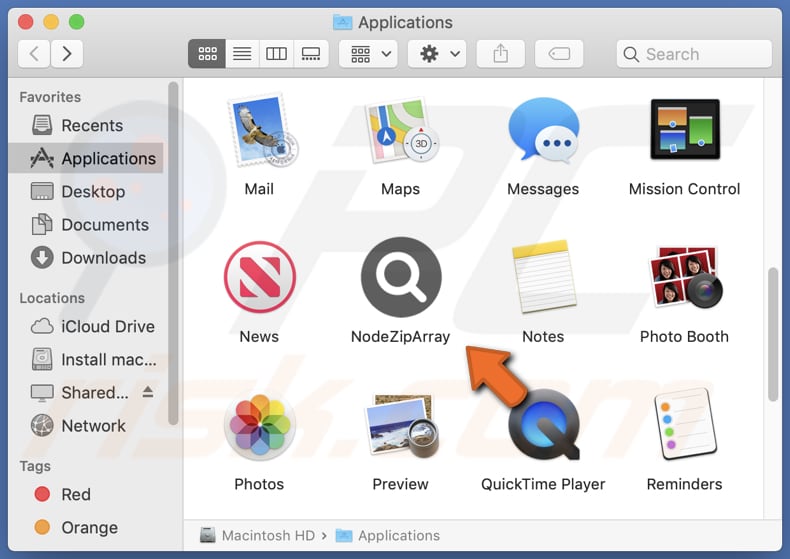Screen dimensions: 790x559
Task: Eject the Shared... volume
Action: pos(148,392)
